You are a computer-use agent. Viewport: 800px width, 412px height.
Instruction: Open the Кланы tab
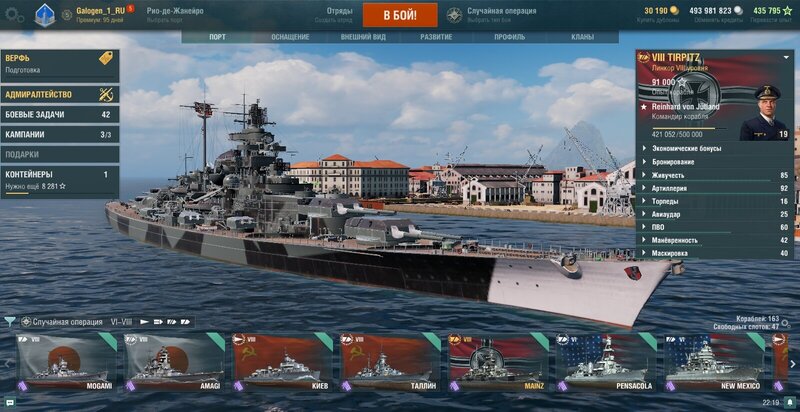pos(583,37)
